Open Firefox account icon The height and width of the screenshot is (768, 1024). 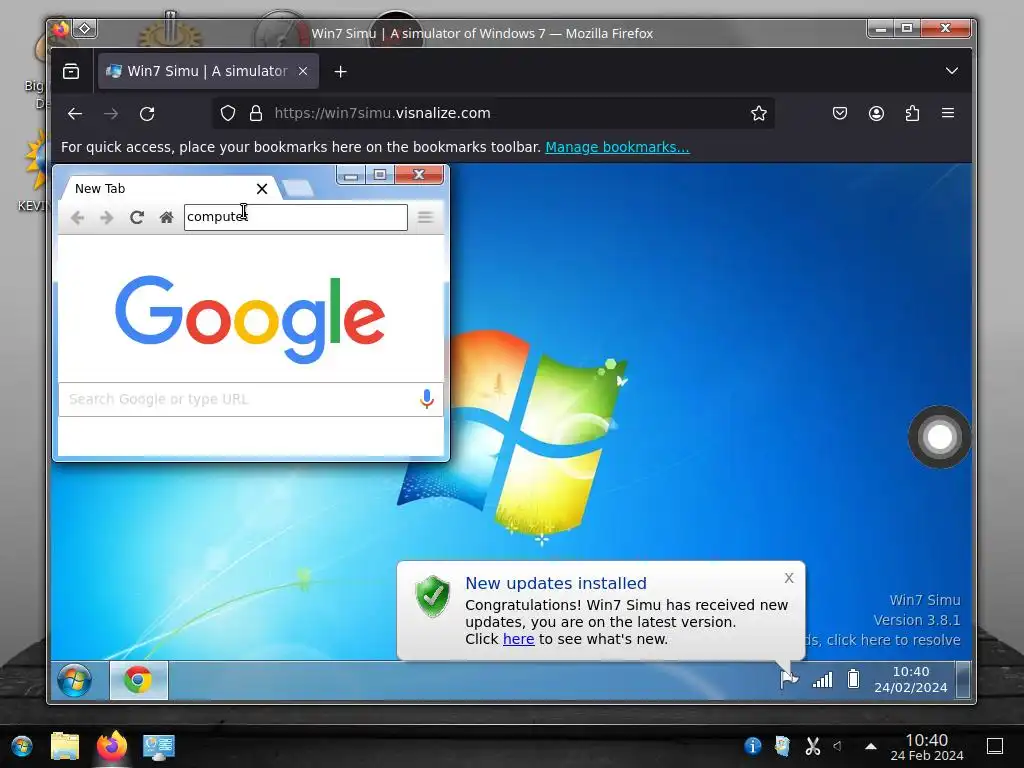pyautogui.click(x=876, y=114)
